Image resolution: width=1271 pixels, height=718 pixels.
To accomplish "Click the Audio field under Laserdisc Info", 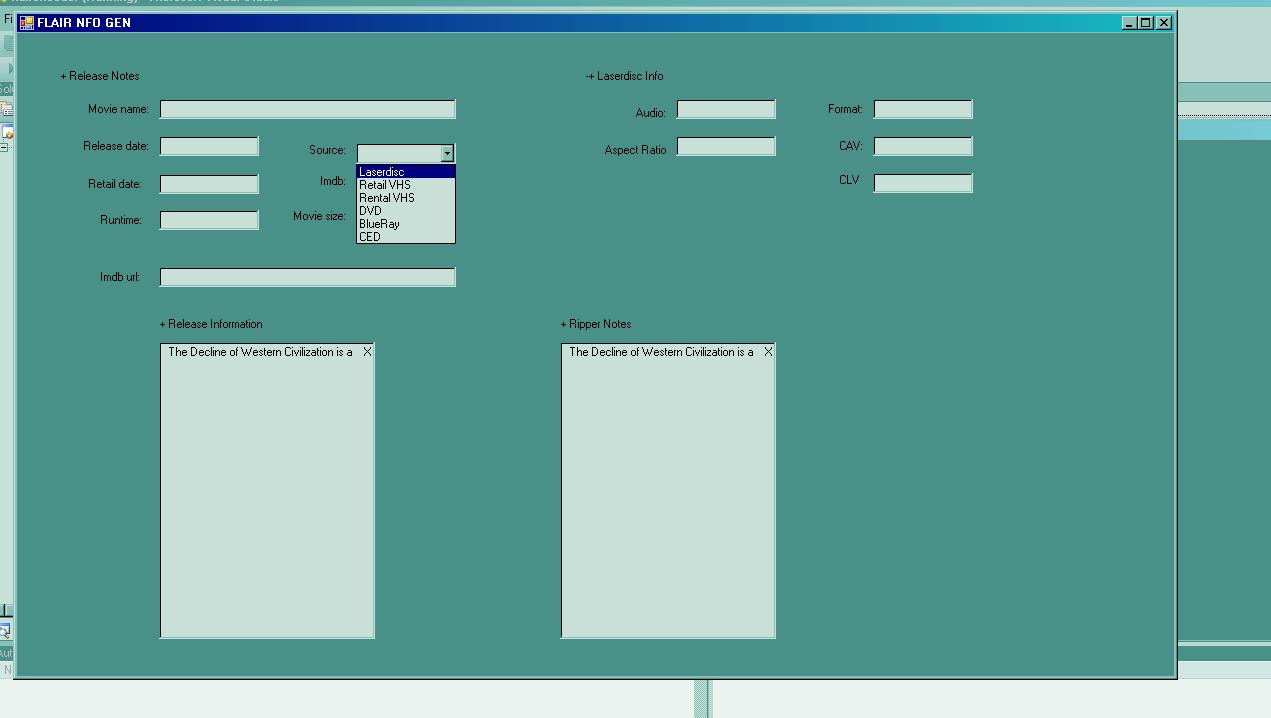I will pos(726,110).
